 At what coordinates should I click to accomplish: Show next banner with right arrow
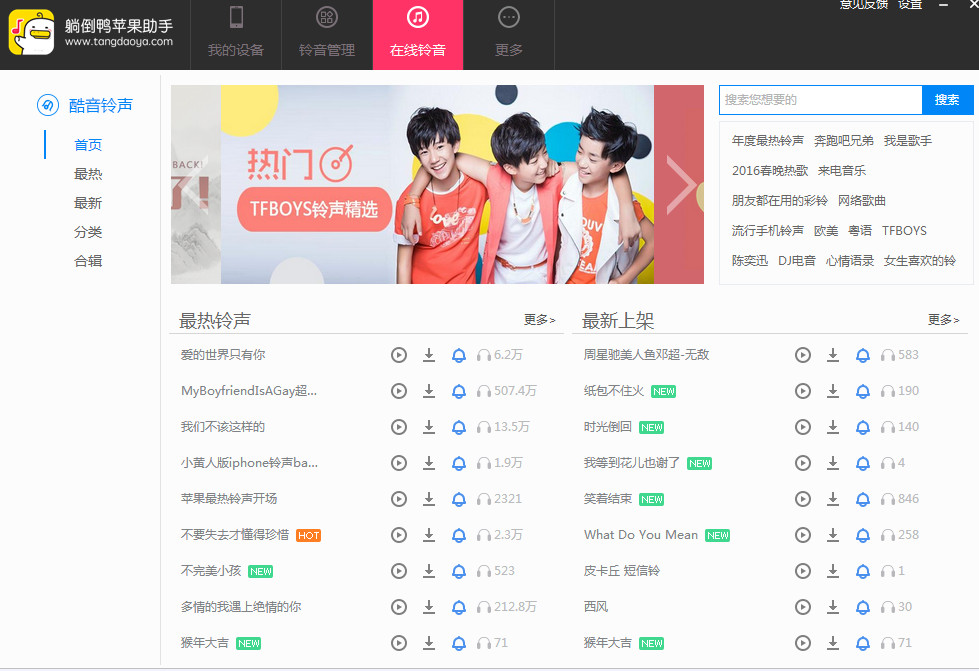point(681,184)
